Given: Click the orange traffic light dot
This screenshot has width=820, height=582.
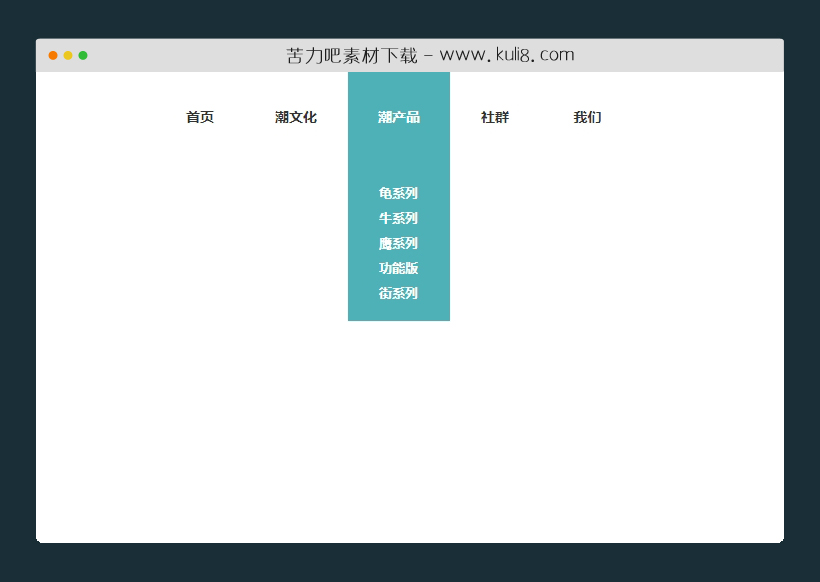Looking at the screenshot, I should coord(52,55).
